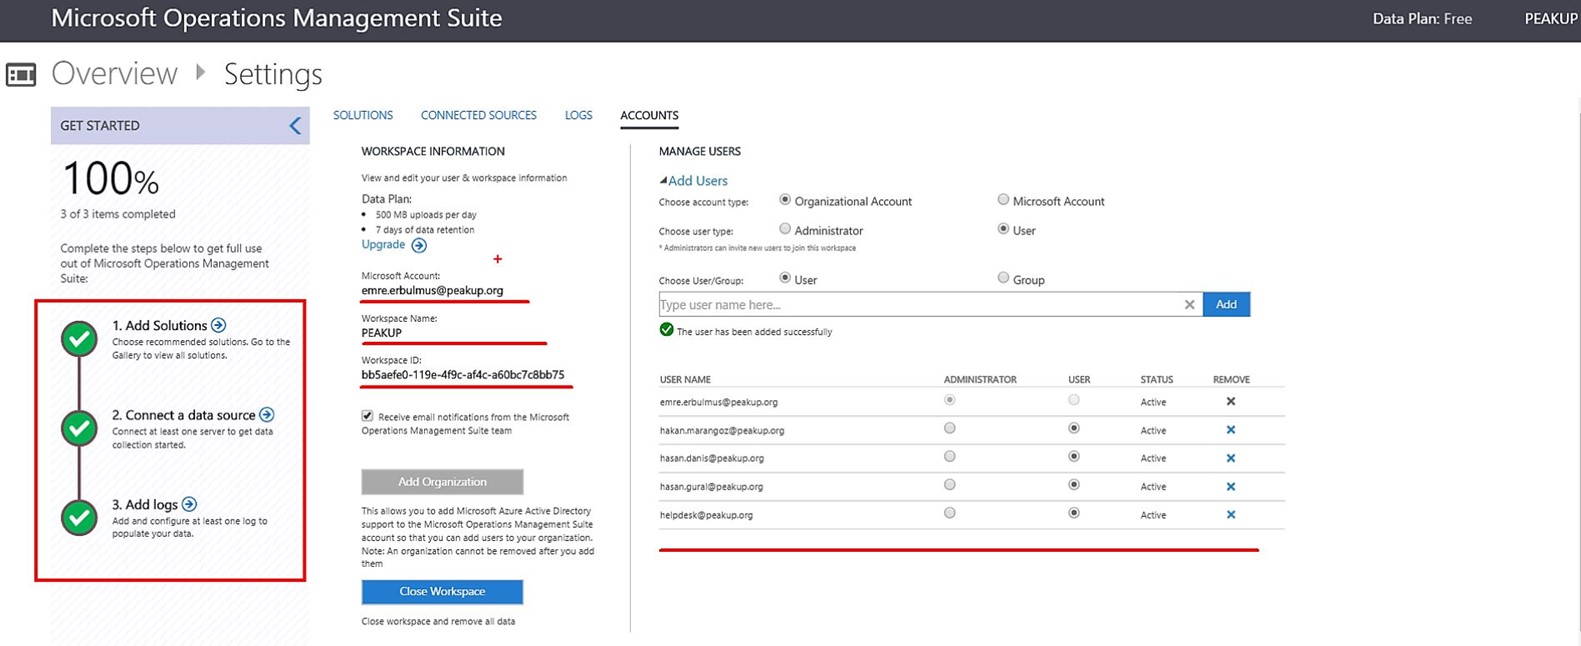Set hasan.gural@peakup.org as Administrator
The width and height of the screenshot is (1581, 646).
click(950, 485)
